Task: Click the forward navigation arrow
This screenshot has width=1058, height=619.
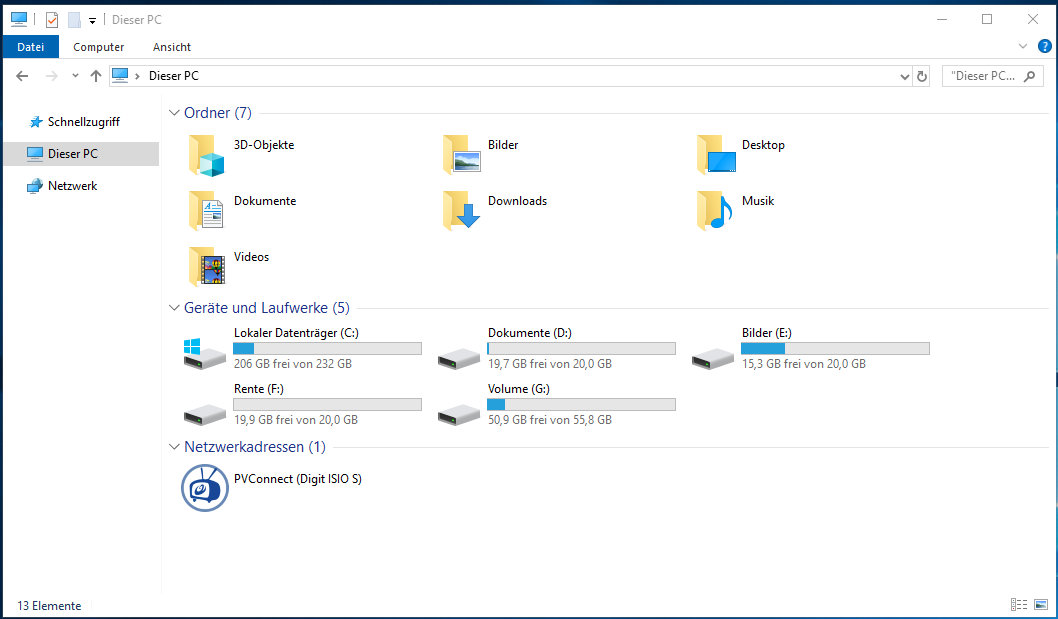Action: pyautogui.click(x=51, y=76)
